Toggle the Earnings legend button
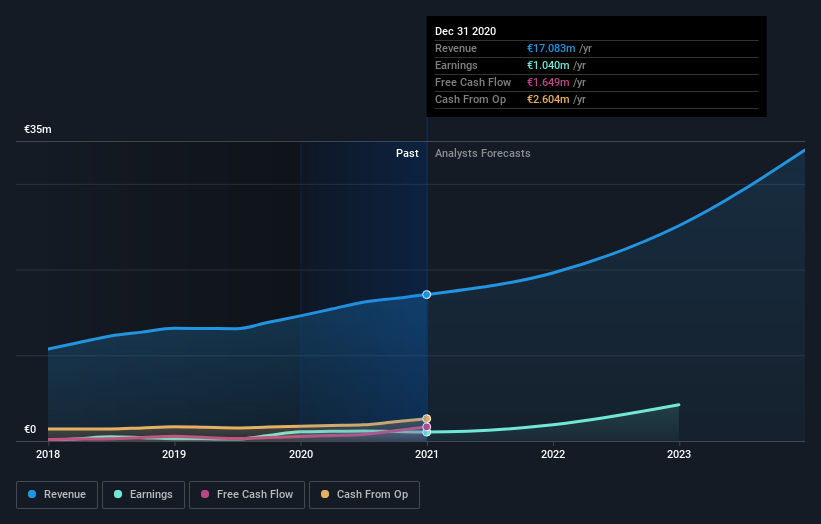This screenshot has height=524, width=821. click(x=143, y=495)
